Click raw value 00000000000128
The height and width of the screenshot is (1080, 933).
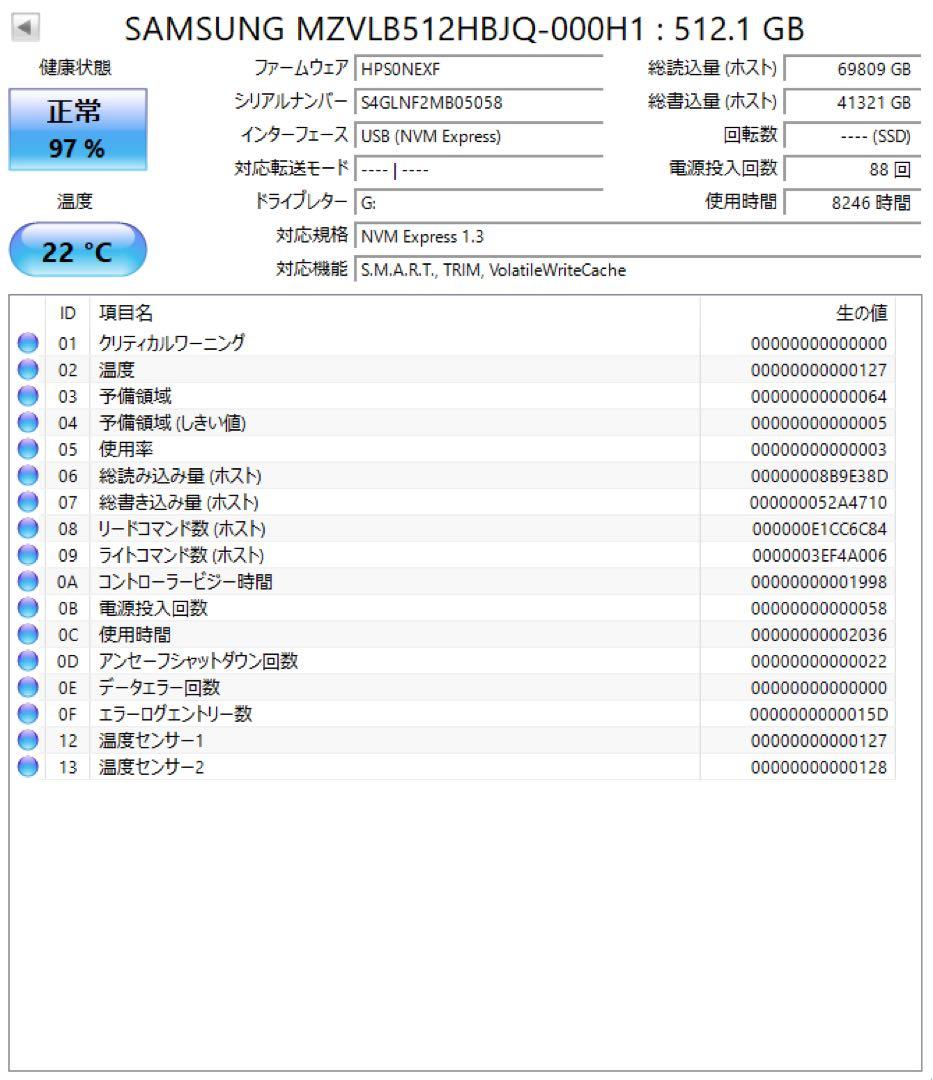coord(819,767)
